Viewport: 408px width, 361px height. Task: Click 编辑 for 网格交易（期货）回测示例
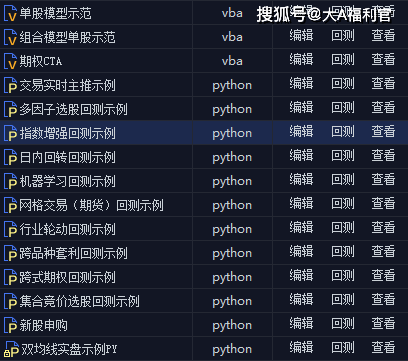click(x=301, y=203)
